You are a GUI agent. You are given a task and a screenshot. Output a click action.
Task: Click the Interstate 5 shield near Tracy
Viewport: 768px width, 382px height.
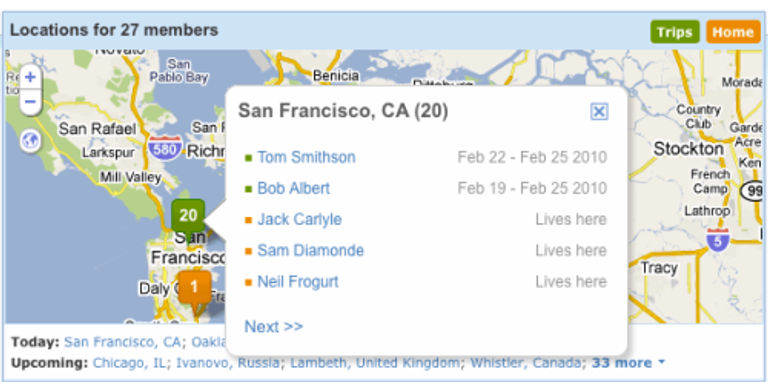click(x=718, y=239)
